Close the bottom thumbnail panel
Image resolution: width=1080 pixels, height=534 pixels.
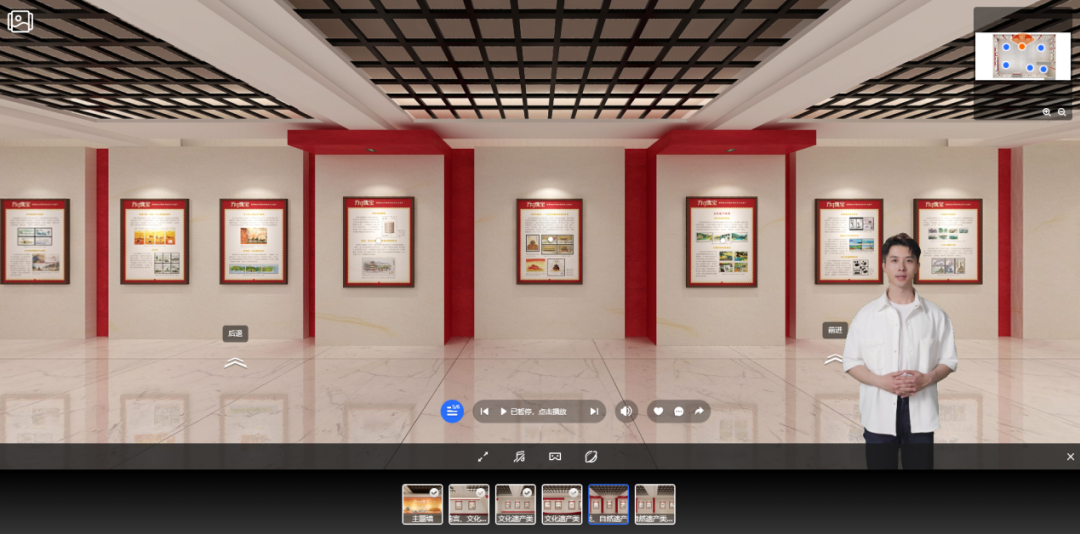[x=1070, y=457]
